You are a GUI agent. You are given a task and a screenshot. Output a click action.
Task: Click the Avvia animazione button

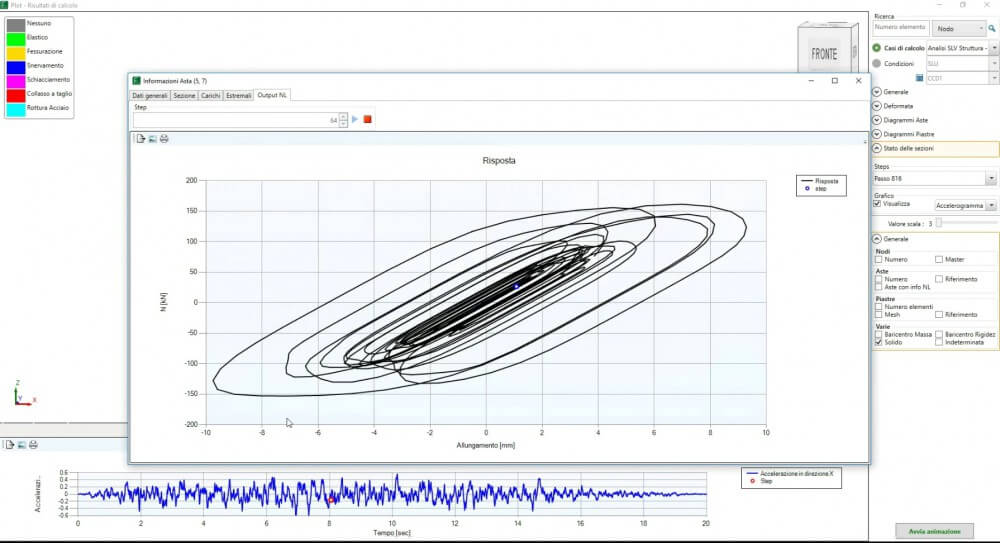934,531
